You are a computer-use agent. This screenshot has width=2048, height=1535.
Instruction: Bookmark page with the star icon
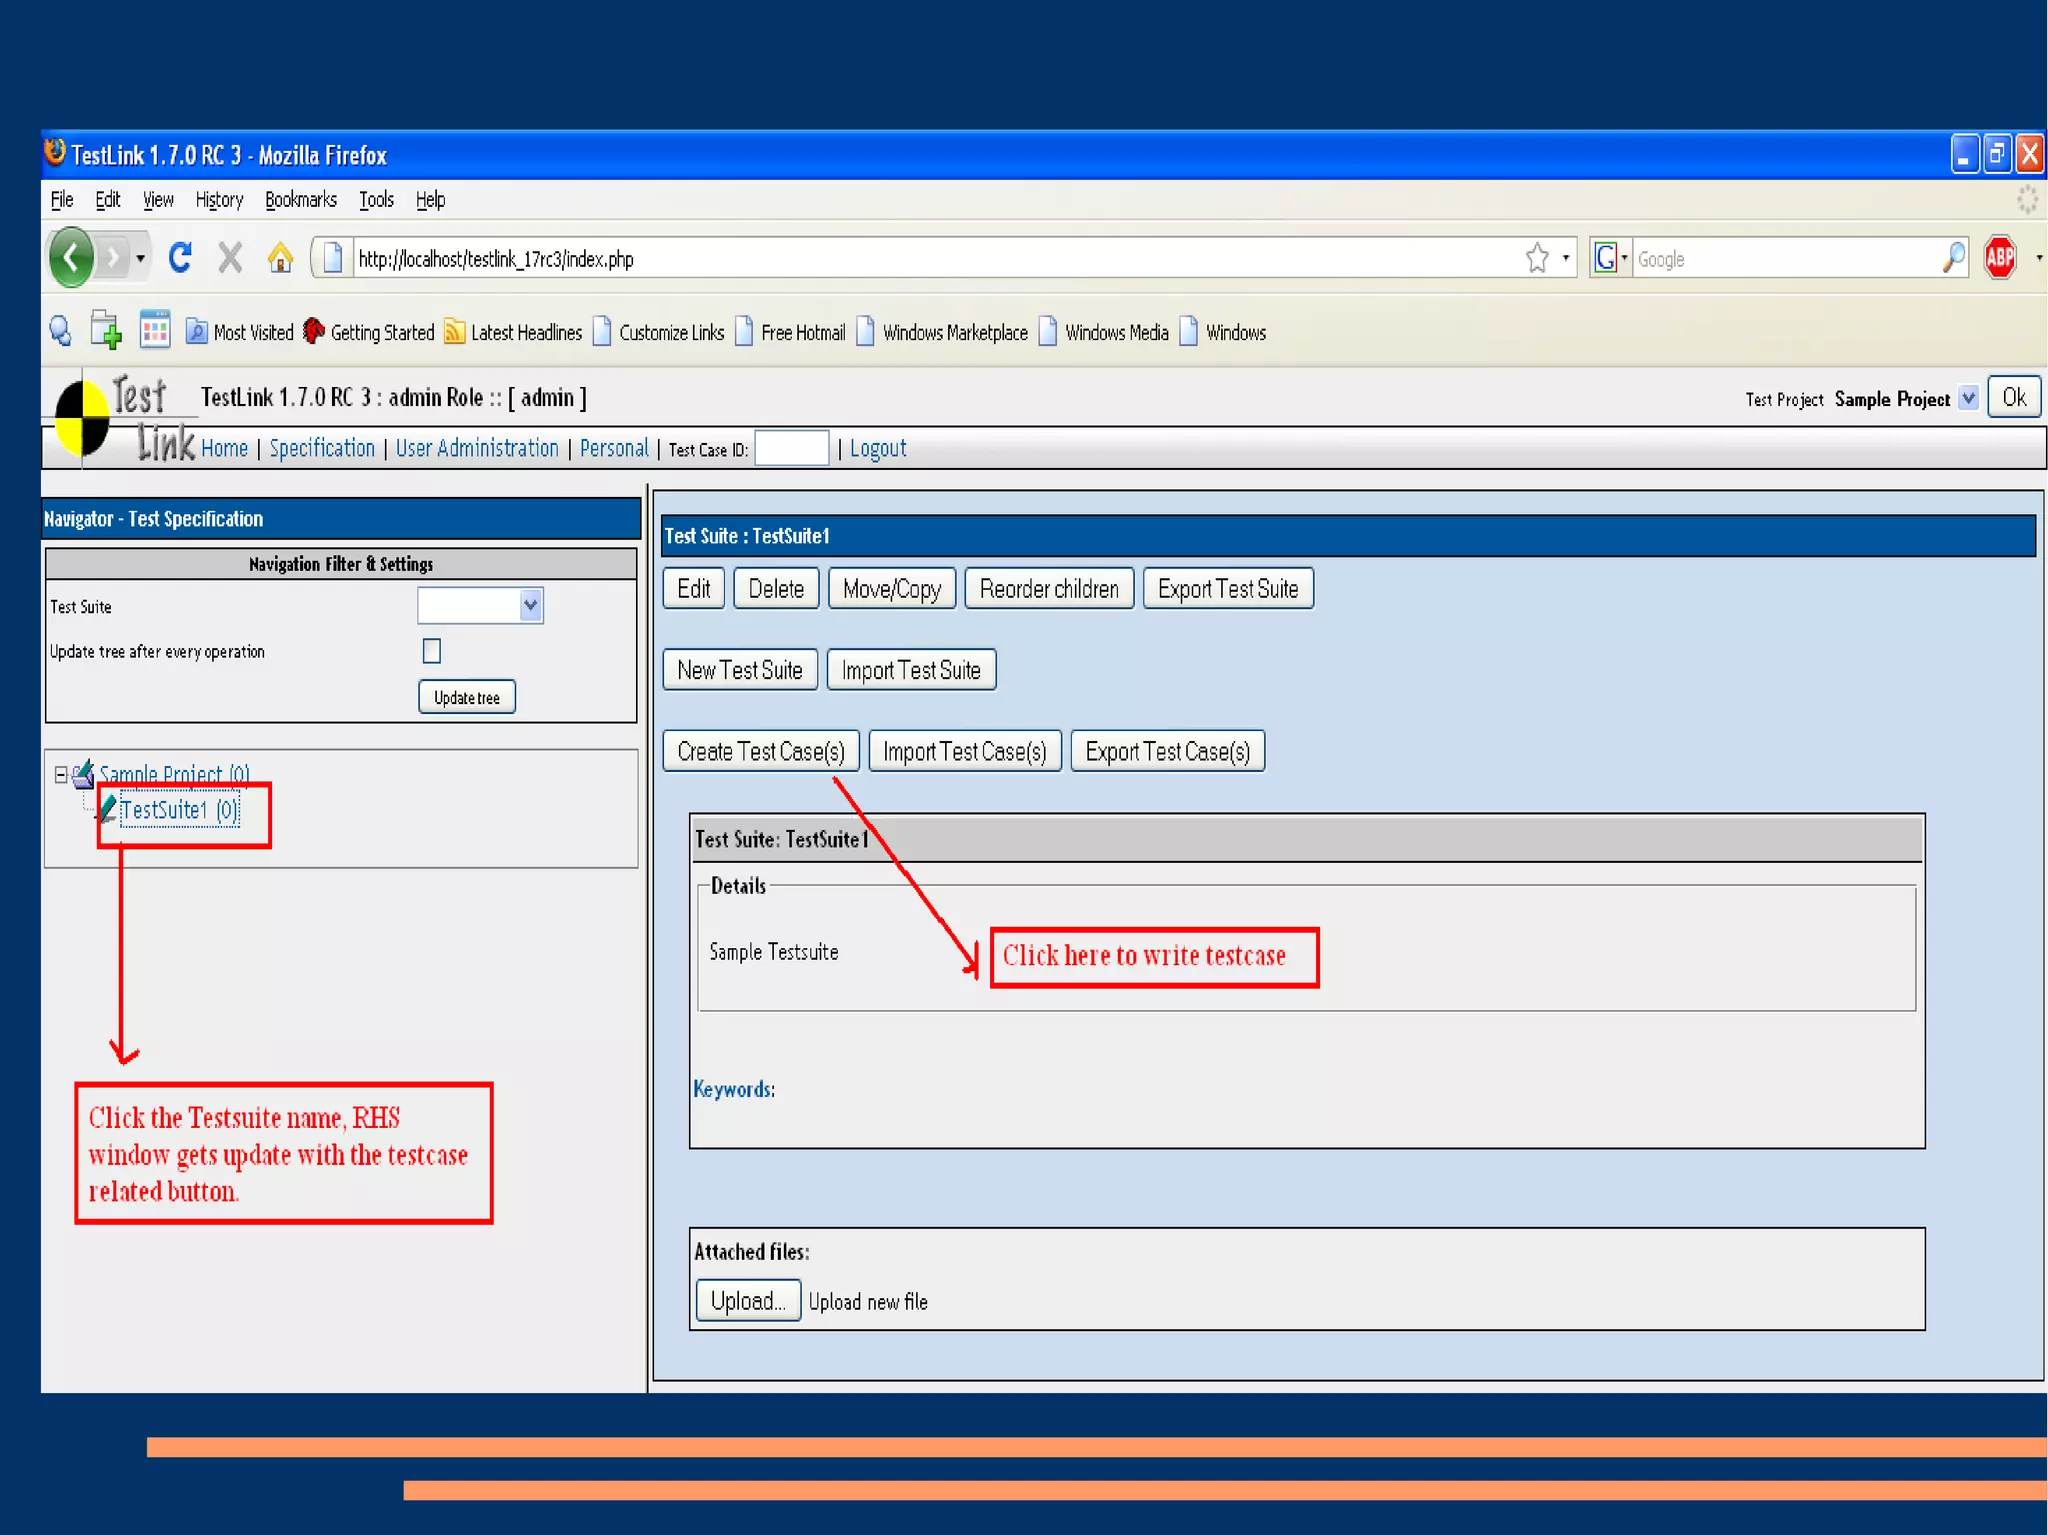click(1537, 258)
